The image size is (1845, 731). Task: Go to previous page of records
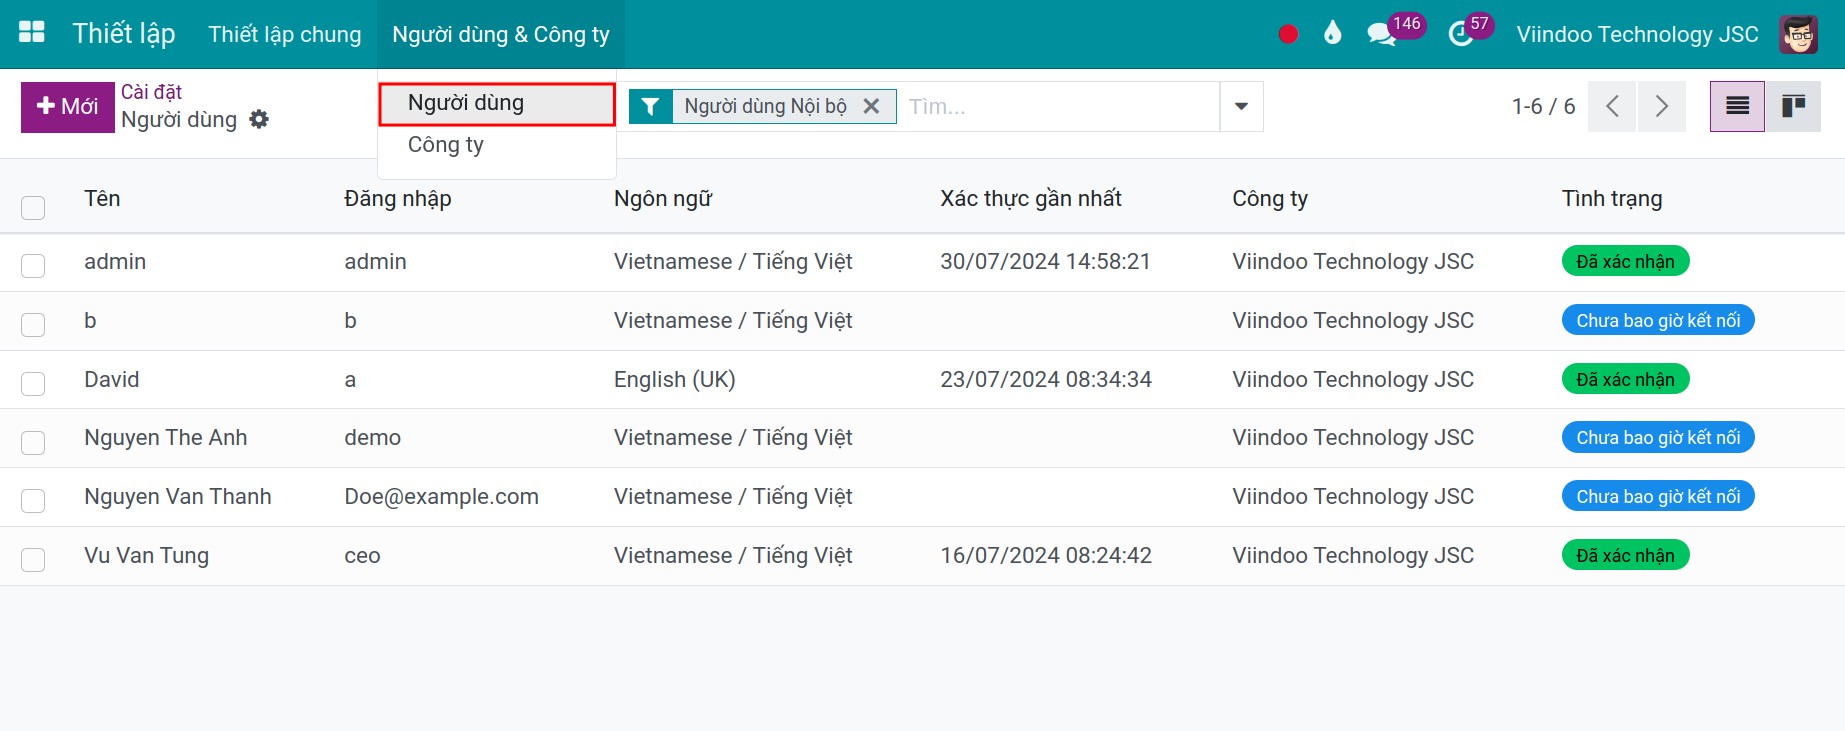click(1612, 106)
